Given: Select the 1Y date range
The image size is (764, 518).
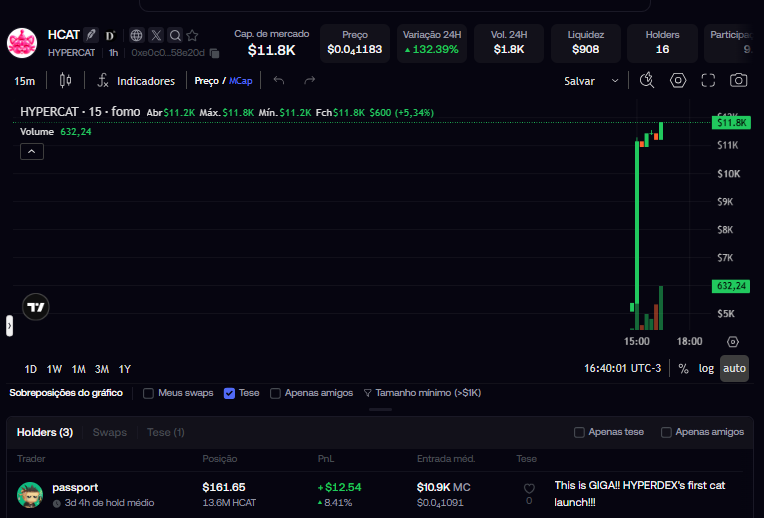Looking at the screenshot, I should coord(125,369).
